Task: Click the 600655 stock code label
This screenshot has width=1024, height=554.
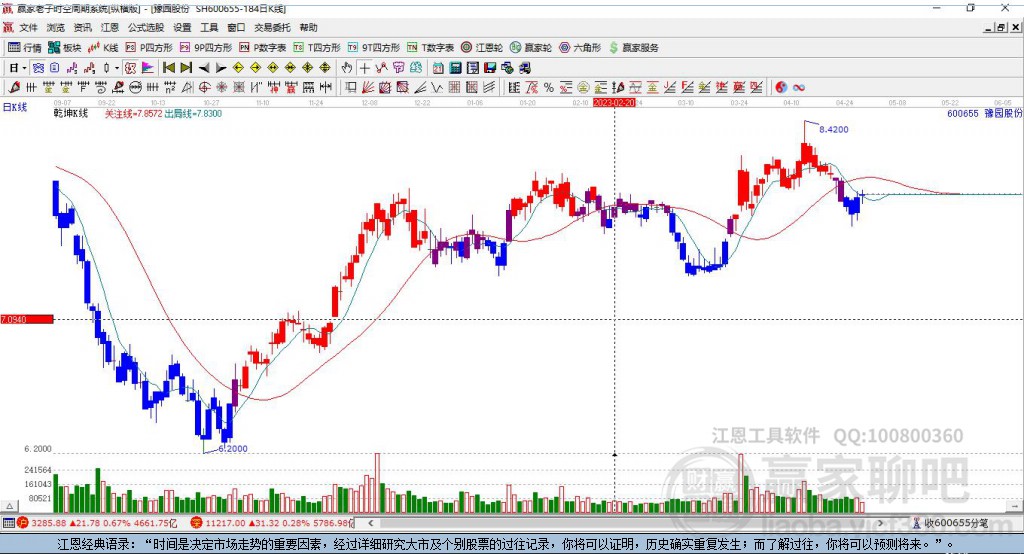Action: (x=963, y=114)
